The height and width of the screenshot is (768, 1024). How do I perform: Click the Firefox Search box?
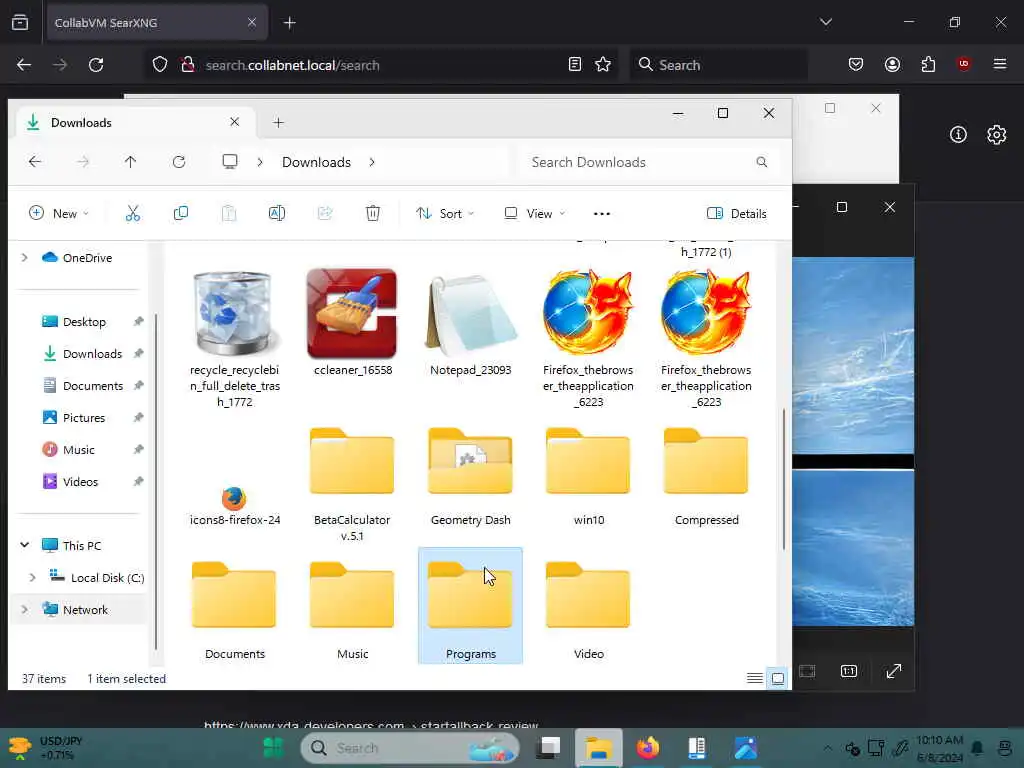coord(718,65)
